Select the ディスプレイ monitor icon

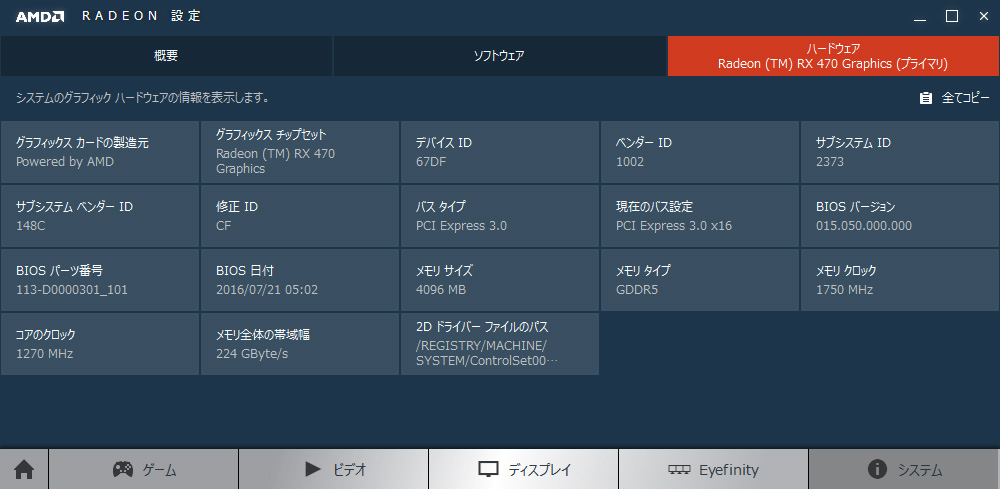coord(489,470)
